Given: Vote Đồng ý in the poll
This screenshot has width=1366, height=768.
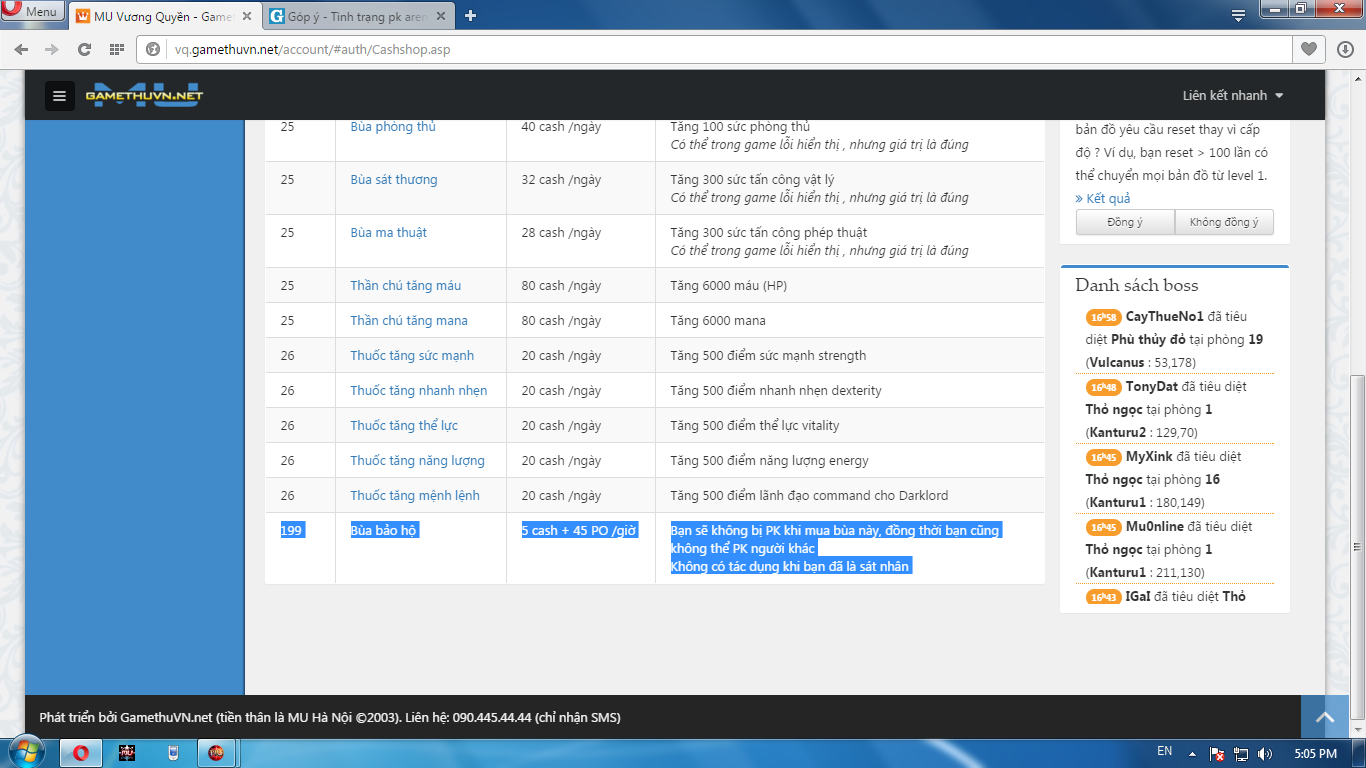Looking at the screenshot, I should (1125, 222).
